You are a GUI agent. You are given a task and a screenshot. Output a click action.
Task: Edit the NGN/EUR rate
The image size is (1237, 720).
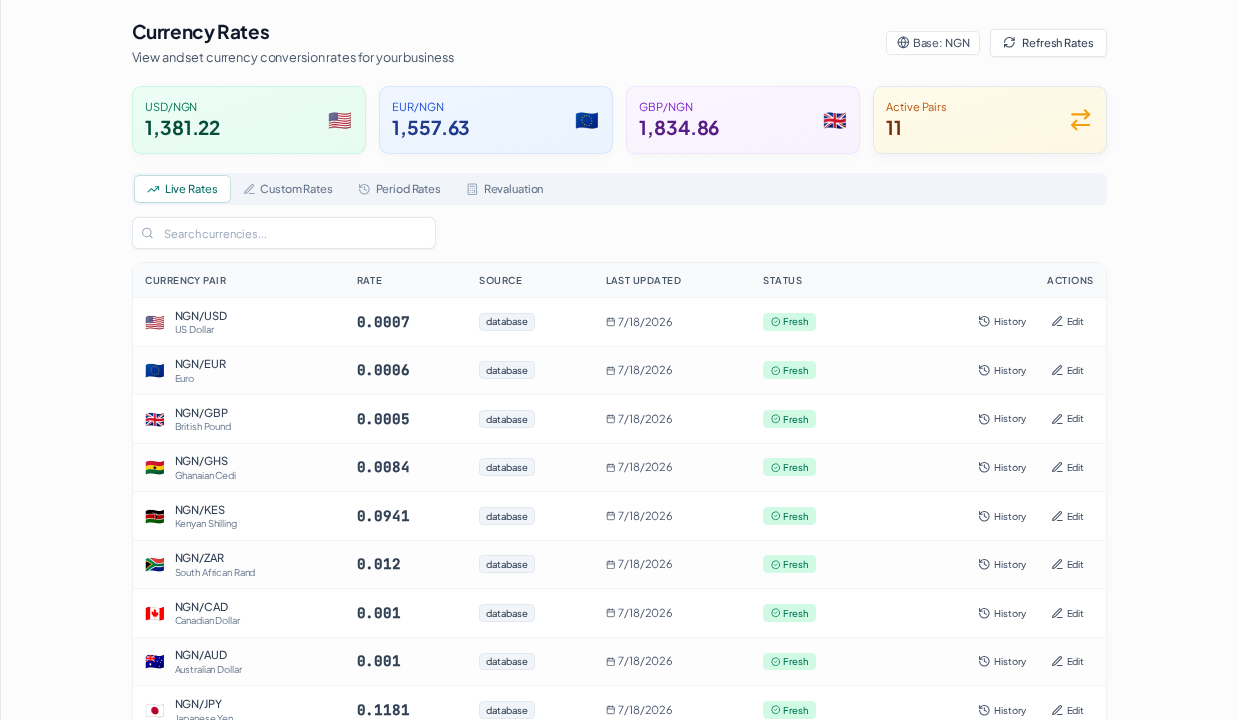(x=1067, y=370)
